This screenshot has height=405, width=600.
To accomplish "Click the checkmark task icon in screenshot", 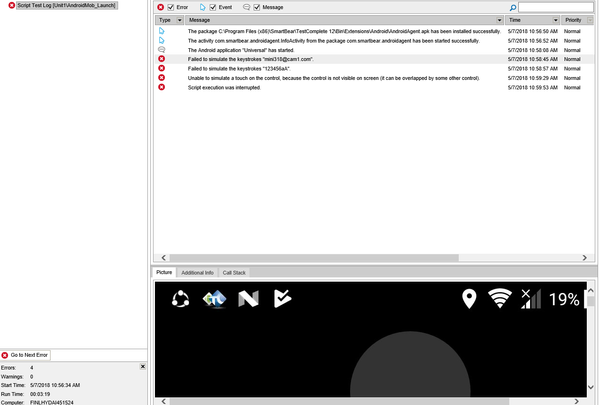I will point(283,299).
